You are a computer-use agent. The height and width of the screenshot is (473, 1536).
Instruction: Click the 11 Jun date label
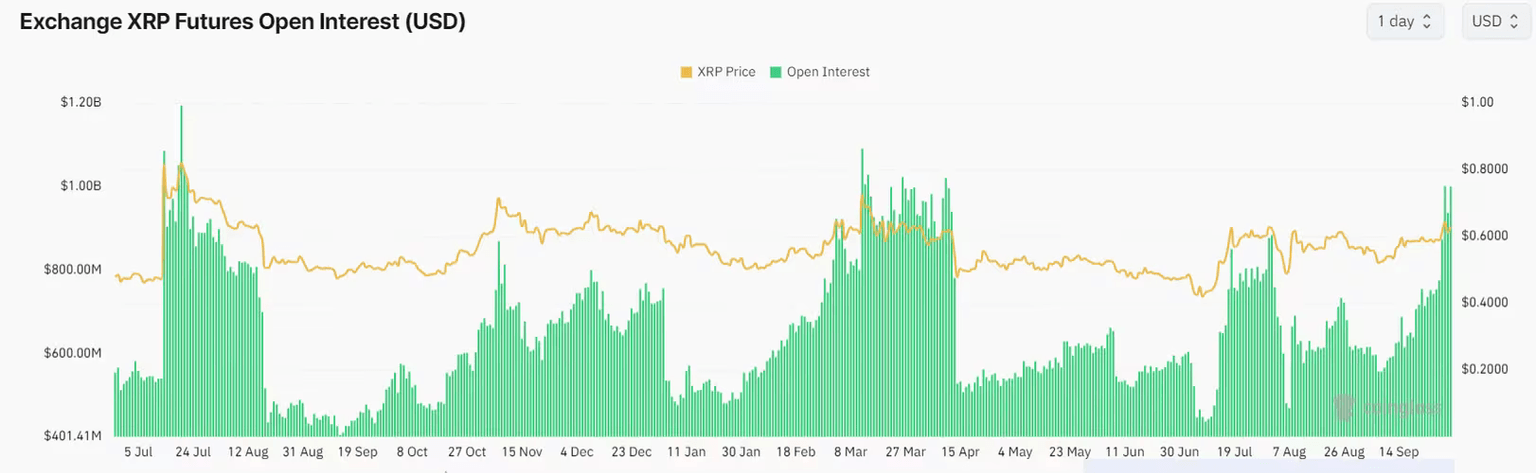pyautogui.click(x=1124, y=452)
